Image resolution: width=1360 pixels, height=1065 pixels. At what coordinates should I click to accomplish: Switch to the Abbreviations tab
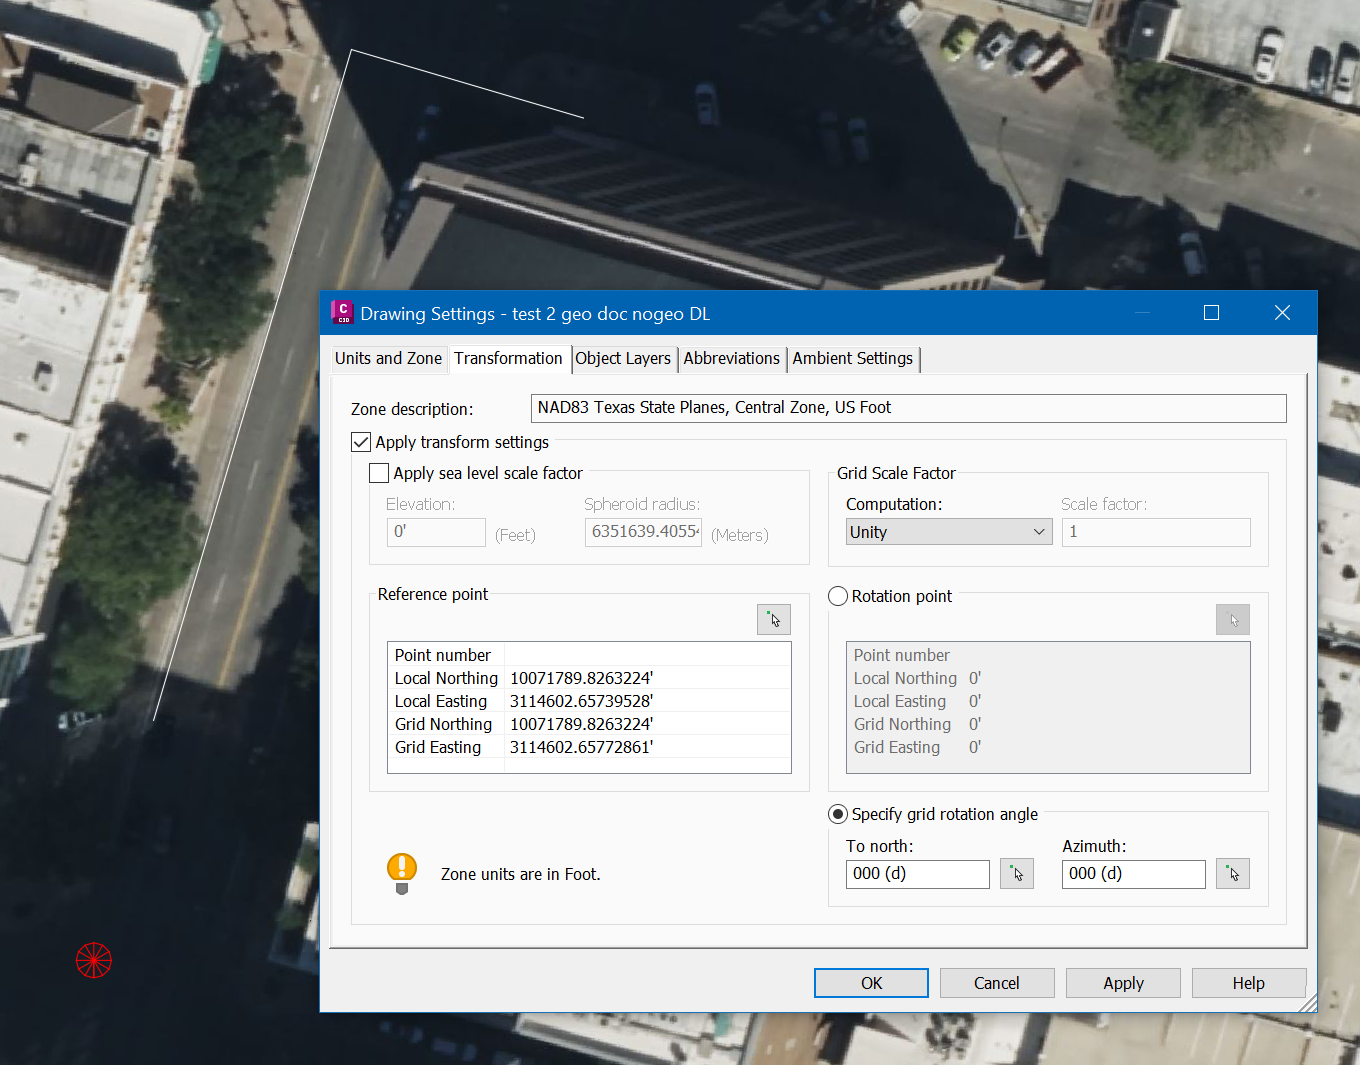(732, 358)
